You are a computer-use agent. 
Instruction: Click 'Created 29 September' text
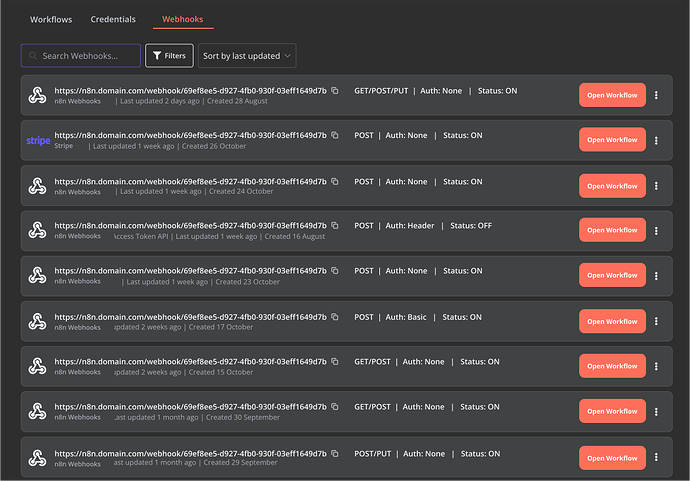tap(240, 463)
